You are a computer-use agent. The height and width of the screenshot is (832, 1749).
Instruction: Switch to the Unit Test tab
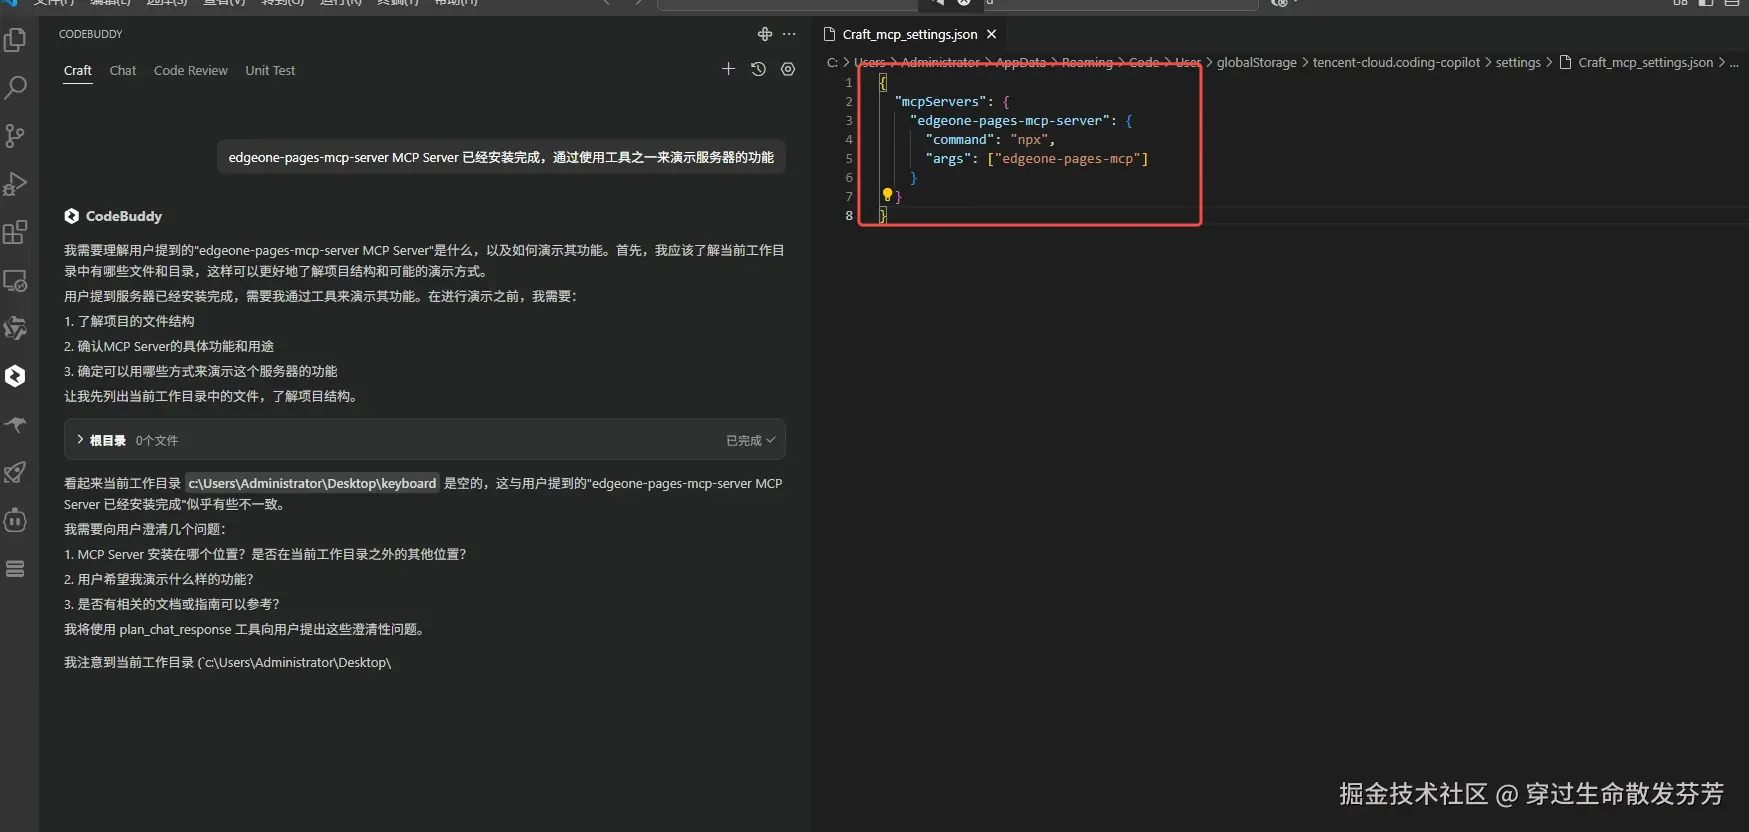pyautogui.click(x=270, y=71)
